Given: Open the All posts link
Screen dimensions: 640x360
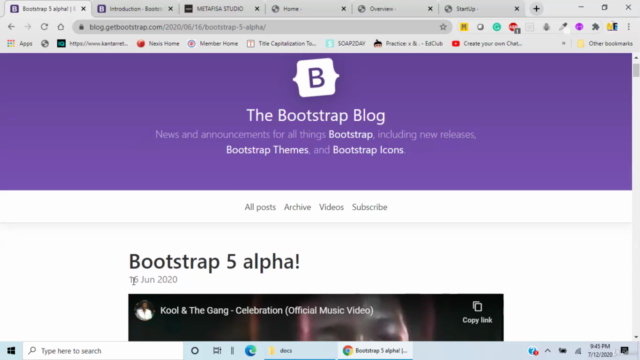Looking at the screenshot, I should (260, 207).
